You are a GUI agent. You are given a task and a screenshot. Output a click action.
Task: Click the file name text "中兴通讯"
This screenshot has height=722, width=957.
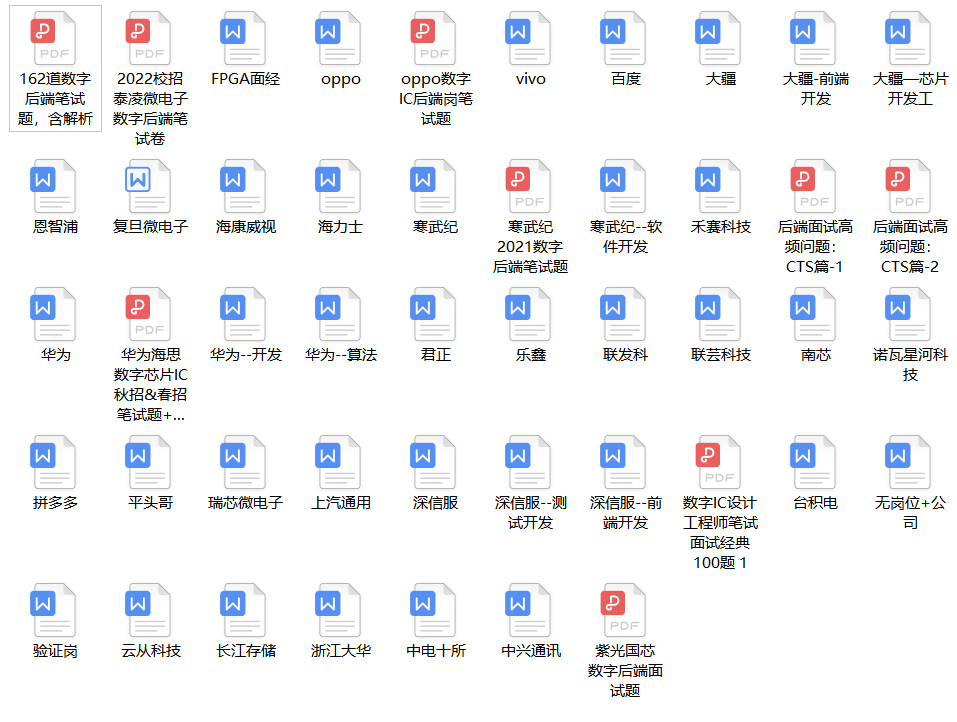(530, 651)
